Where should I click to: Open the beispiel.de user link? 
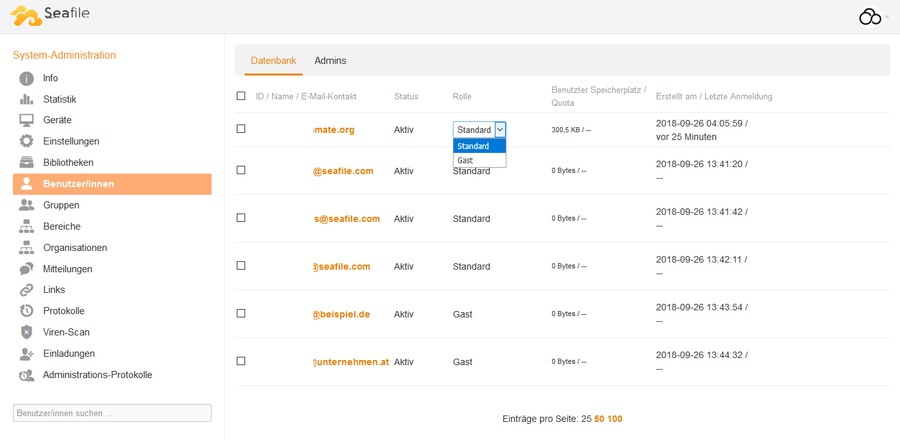(342, 314)
